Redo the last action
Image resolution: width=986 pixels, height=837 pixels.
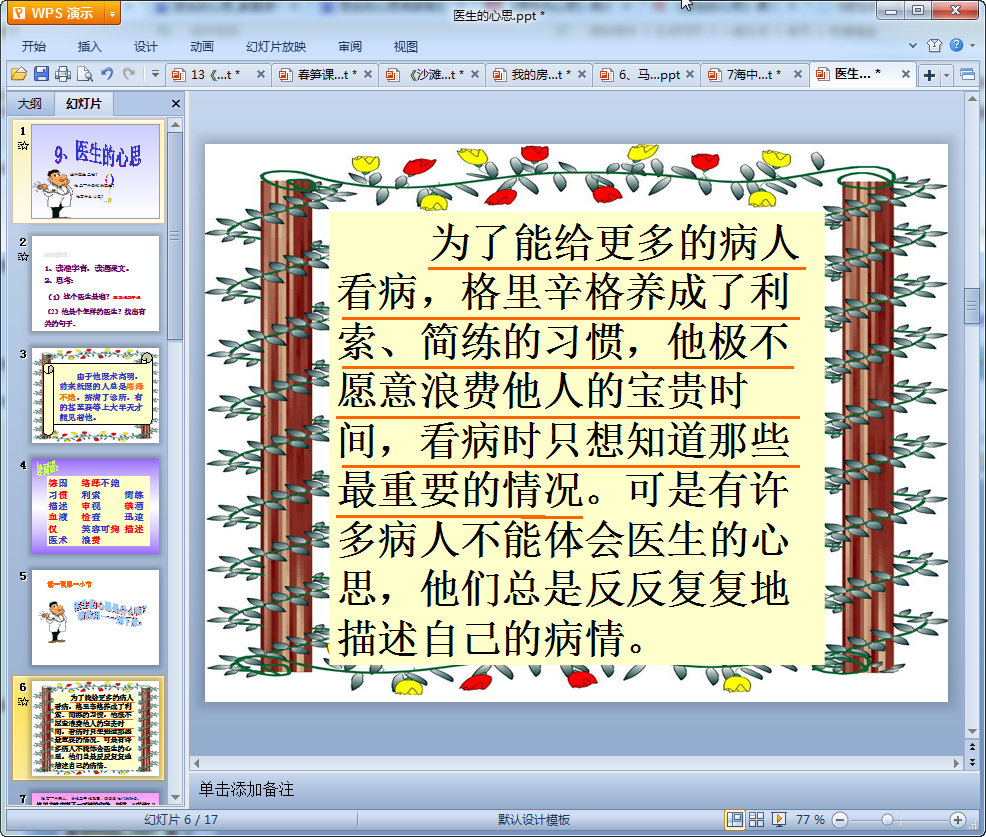click(x=129, y=74)
